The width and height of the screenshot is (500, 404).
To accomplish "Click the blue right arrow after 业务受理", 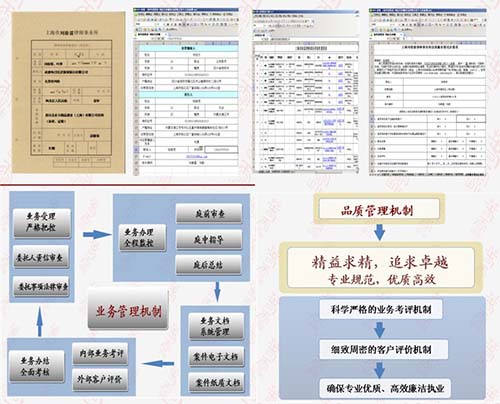I will pyautogui.click(x=97, y=234).
